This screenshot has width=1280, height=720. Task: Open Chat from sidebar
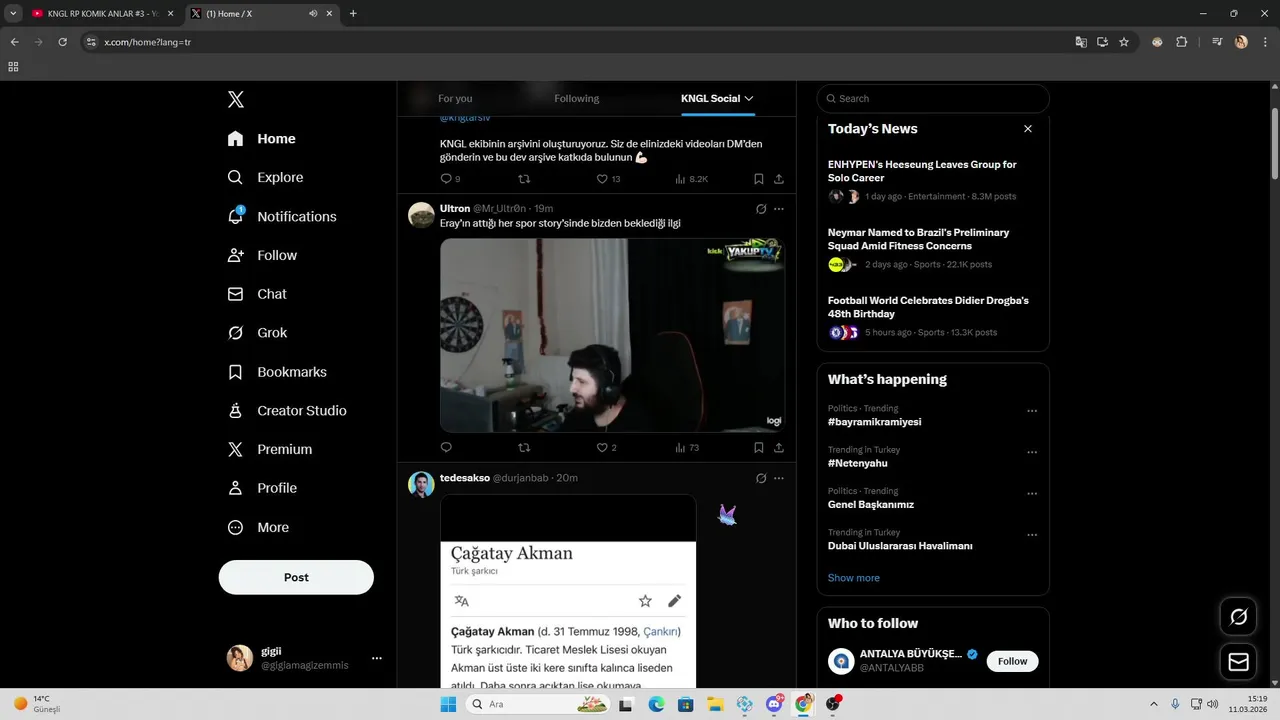point(258,294)
